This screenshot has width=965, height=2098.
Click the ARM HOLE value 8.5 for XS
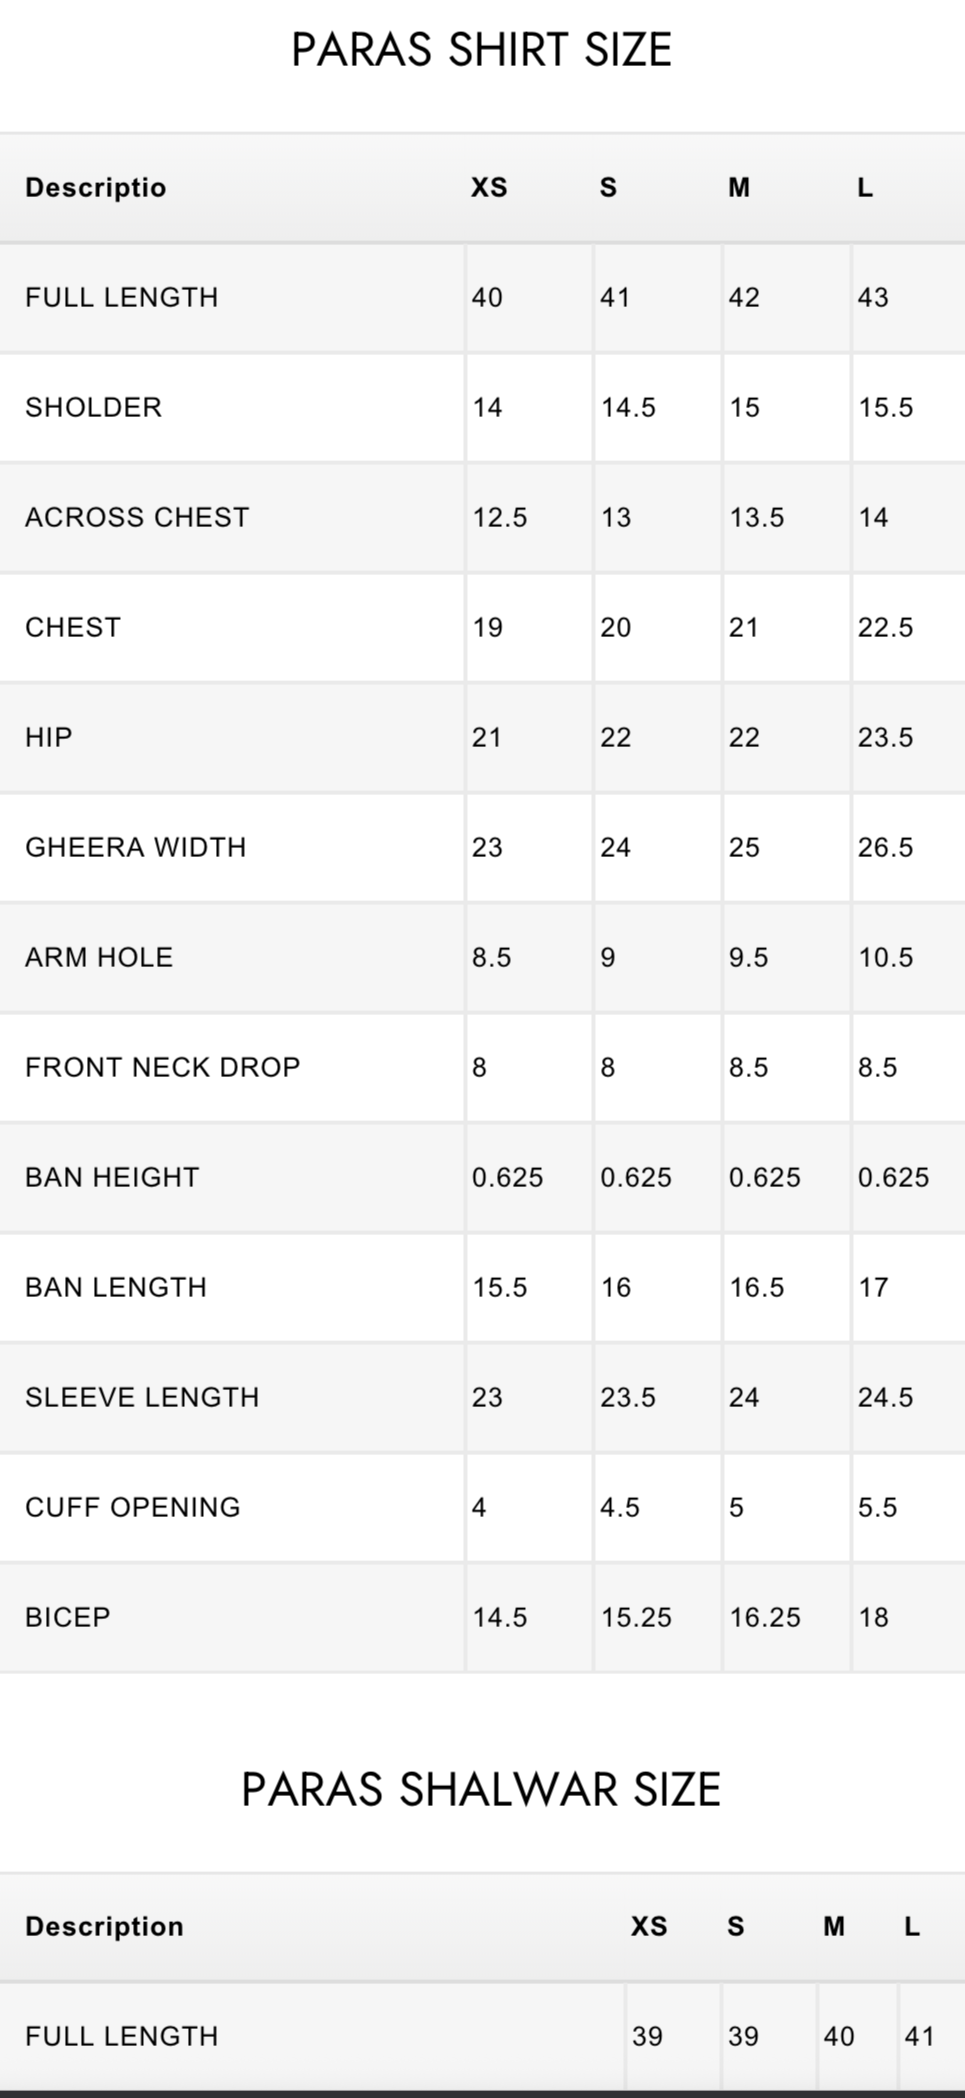tap(491, 957)
